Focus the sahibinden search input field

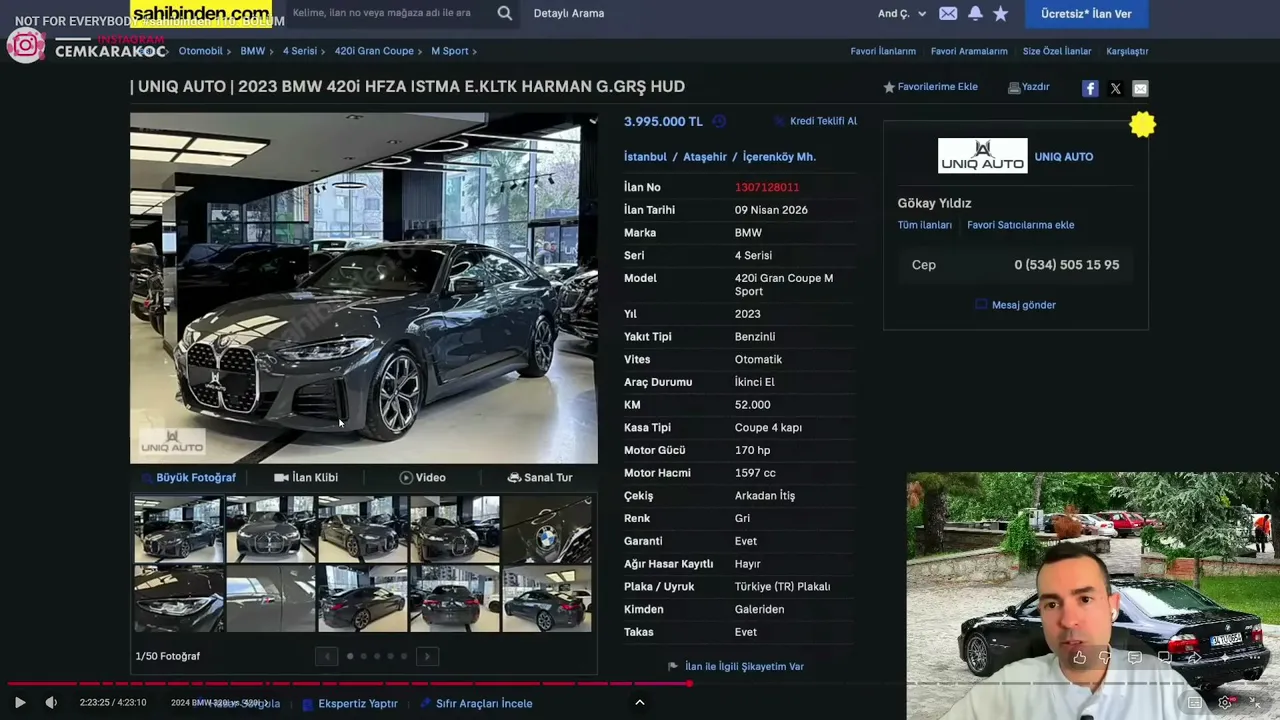pos(388,13)
